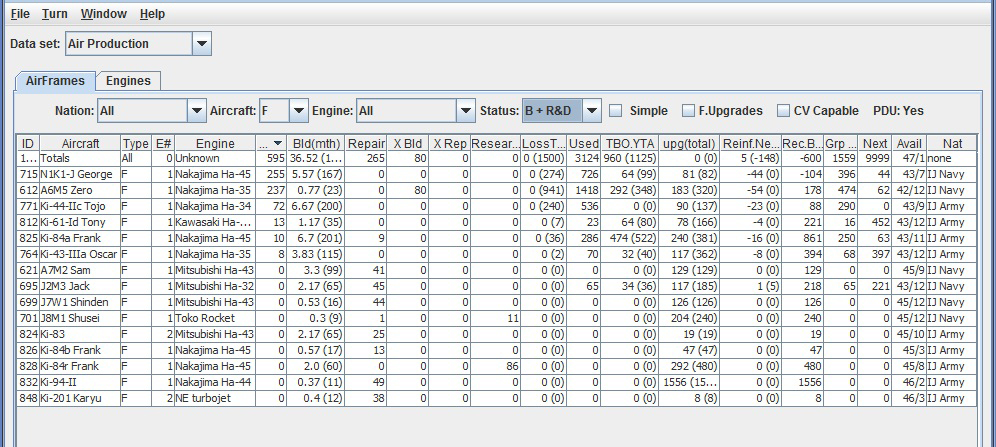
Task: Open the Engine filter dropdown
Action: pos(466,110)
